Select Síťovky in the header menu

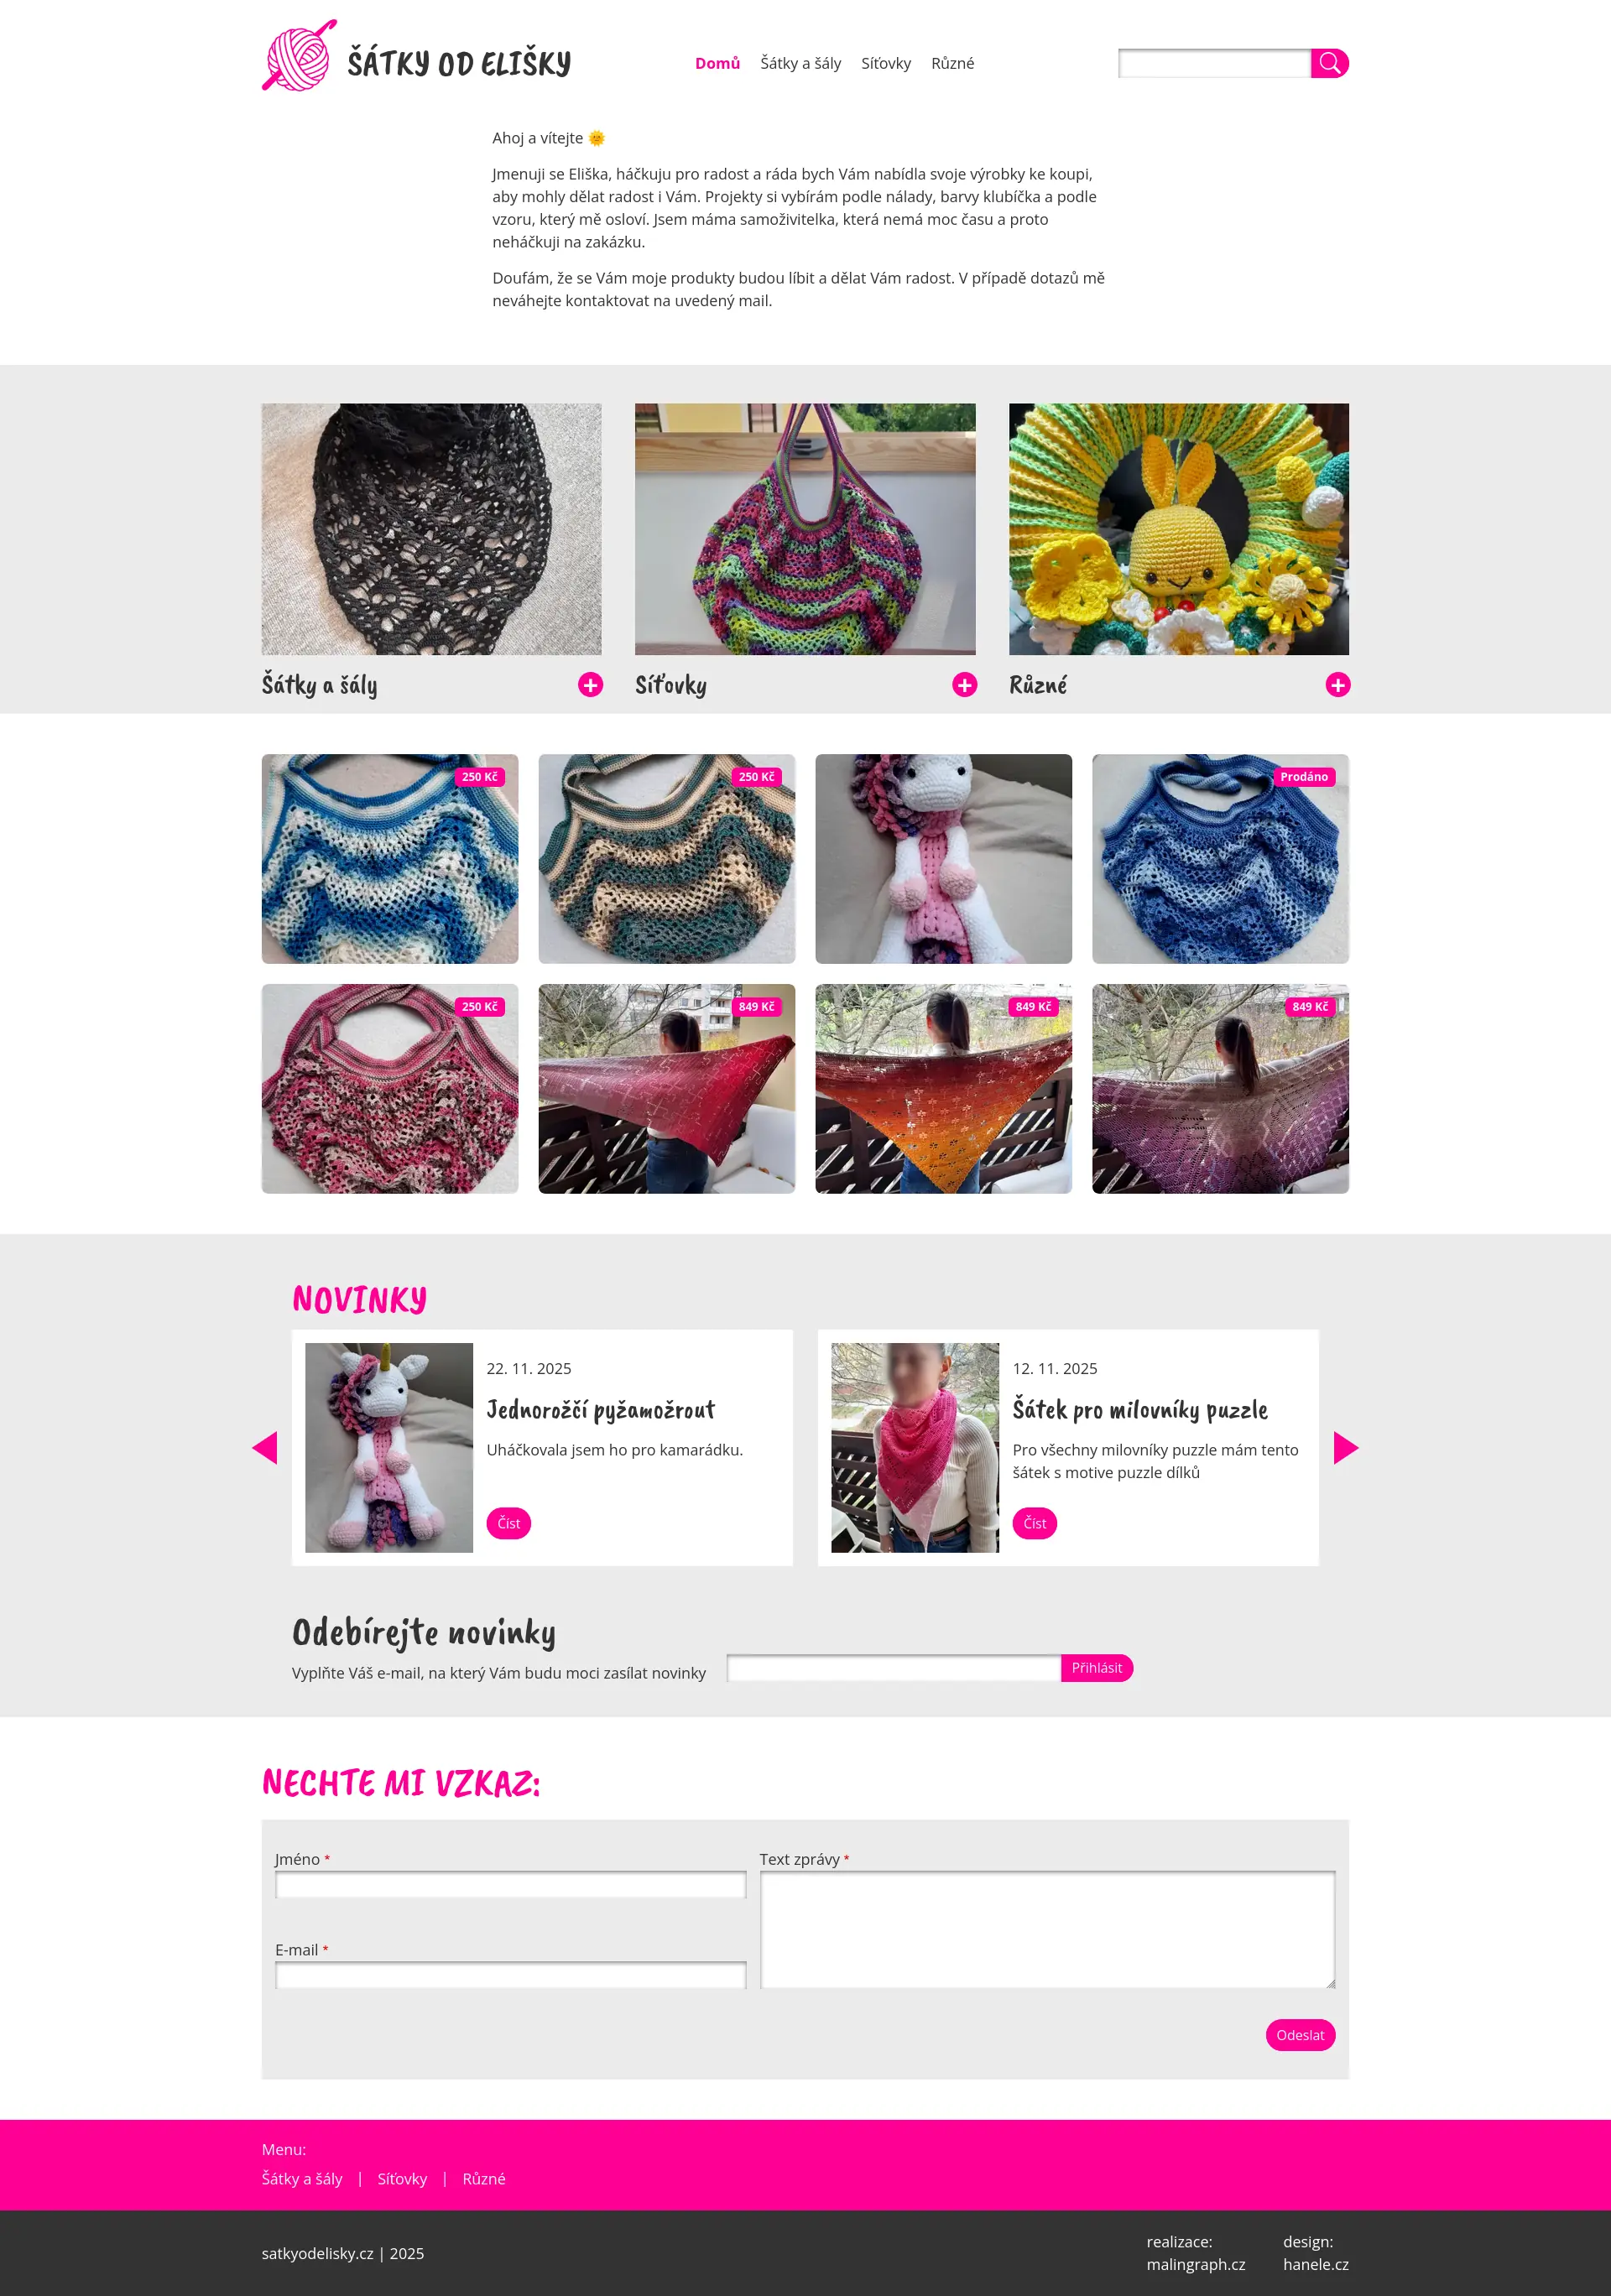[x=885, y=63]
